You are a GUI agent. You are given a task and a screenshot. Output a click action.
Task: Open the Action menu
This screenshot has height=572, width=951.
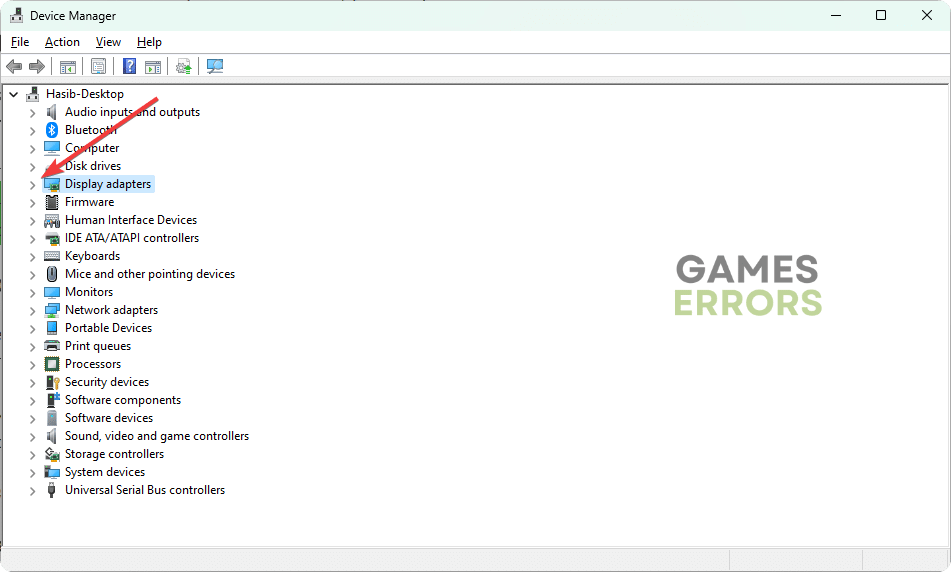(x=62, y=42)
